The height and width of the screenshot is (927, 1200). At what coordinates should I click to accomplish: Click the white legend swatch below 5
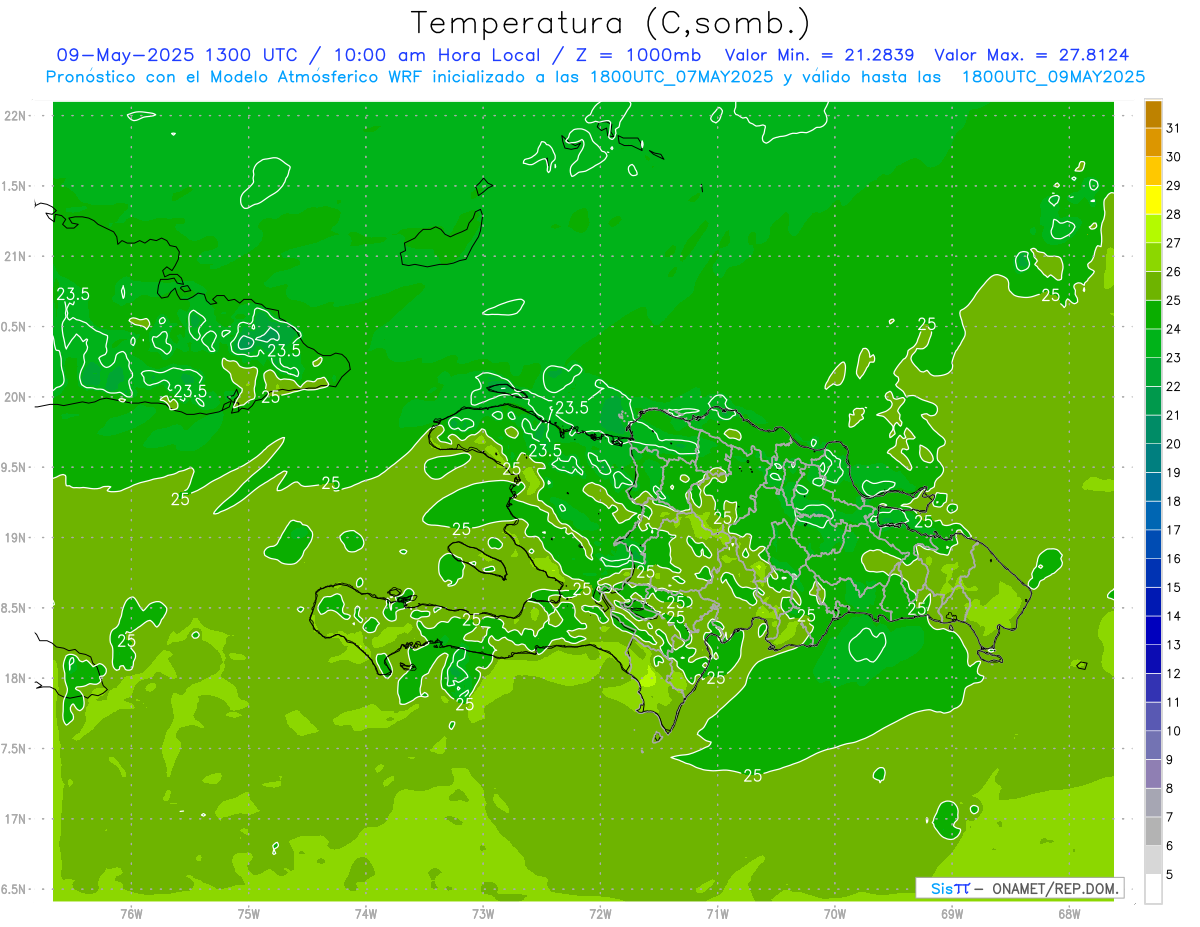(1153, 888)
